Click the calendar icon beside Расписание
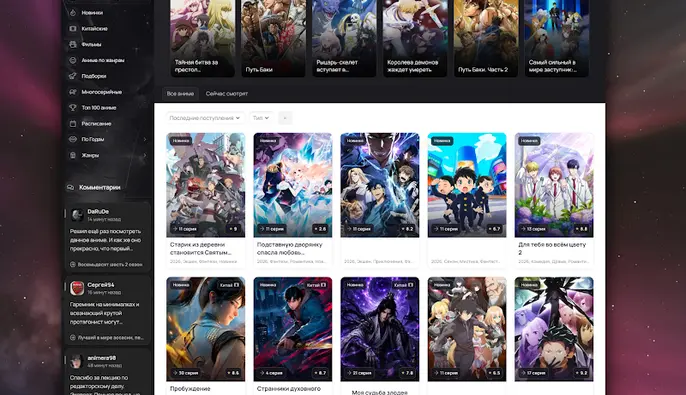 pos(73,123)
